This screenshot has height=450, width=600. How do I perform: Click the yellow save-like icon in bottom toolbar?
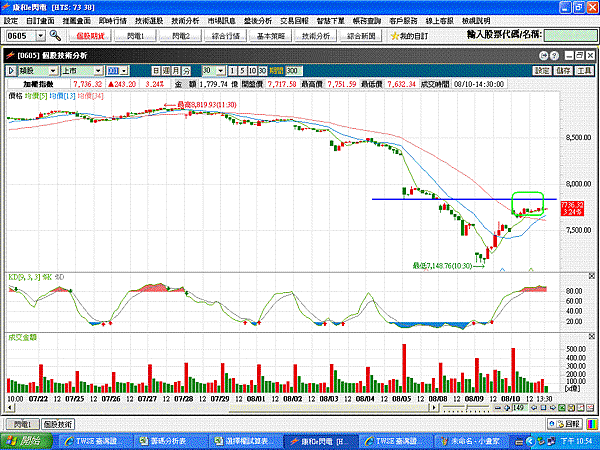pos(571,408)
